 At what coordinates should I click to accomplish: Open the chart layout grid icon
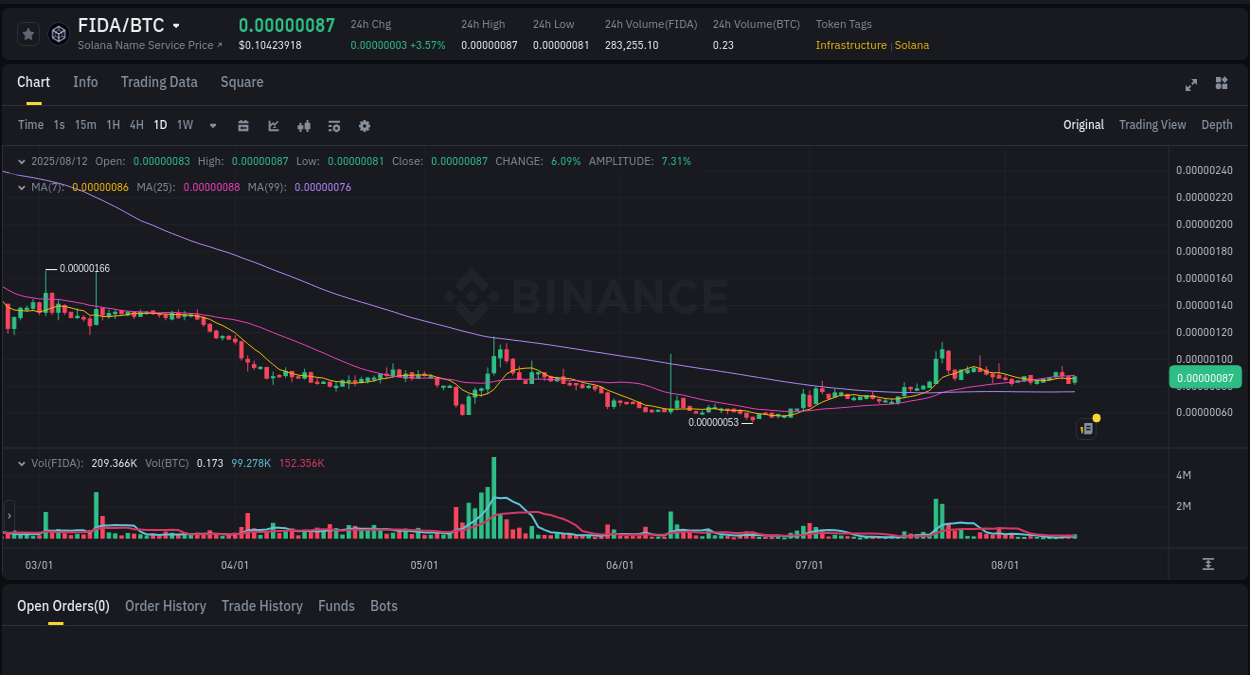pyautogui.click(x=1221, y=83)
